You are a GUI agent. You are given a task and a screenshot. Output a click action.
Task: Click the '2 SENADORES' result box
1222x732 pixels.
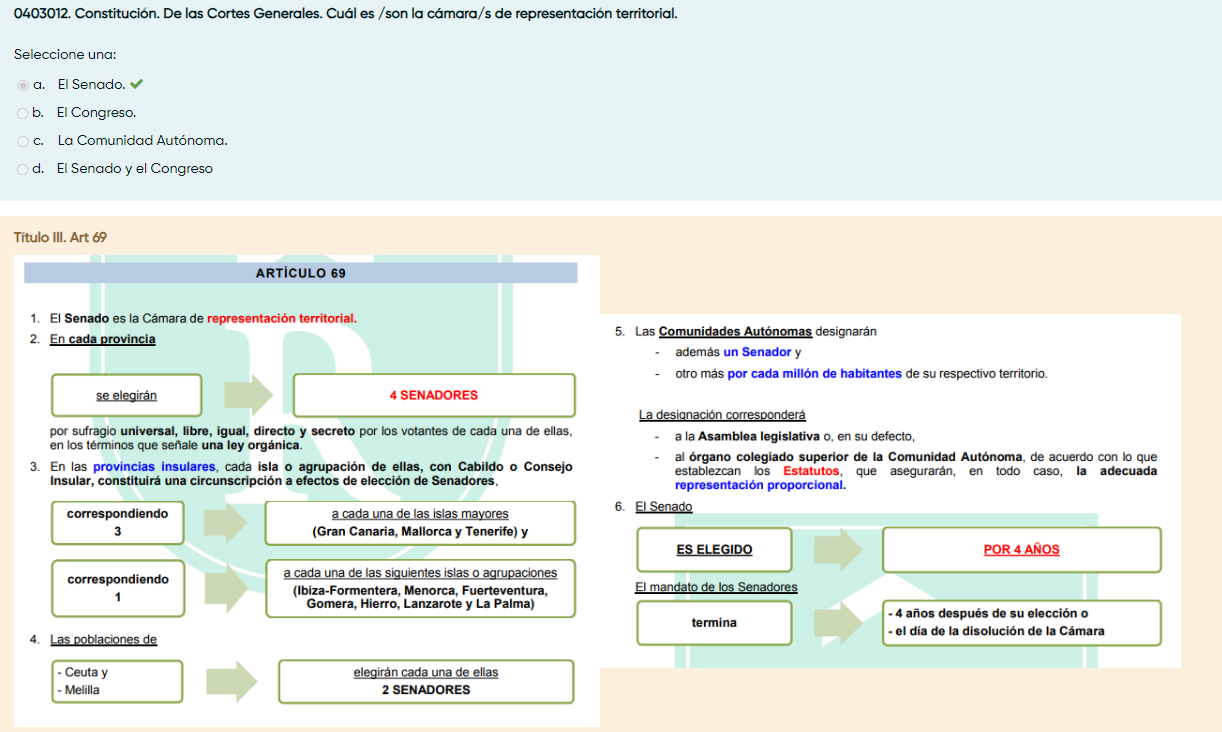pos(426,681)
